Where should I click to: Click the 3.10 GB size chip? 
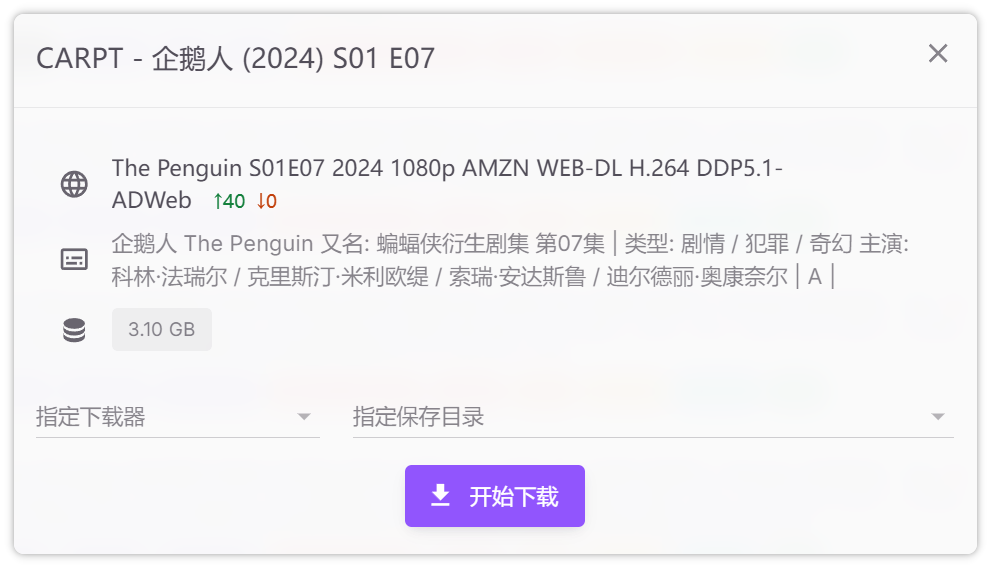[162, 329]
